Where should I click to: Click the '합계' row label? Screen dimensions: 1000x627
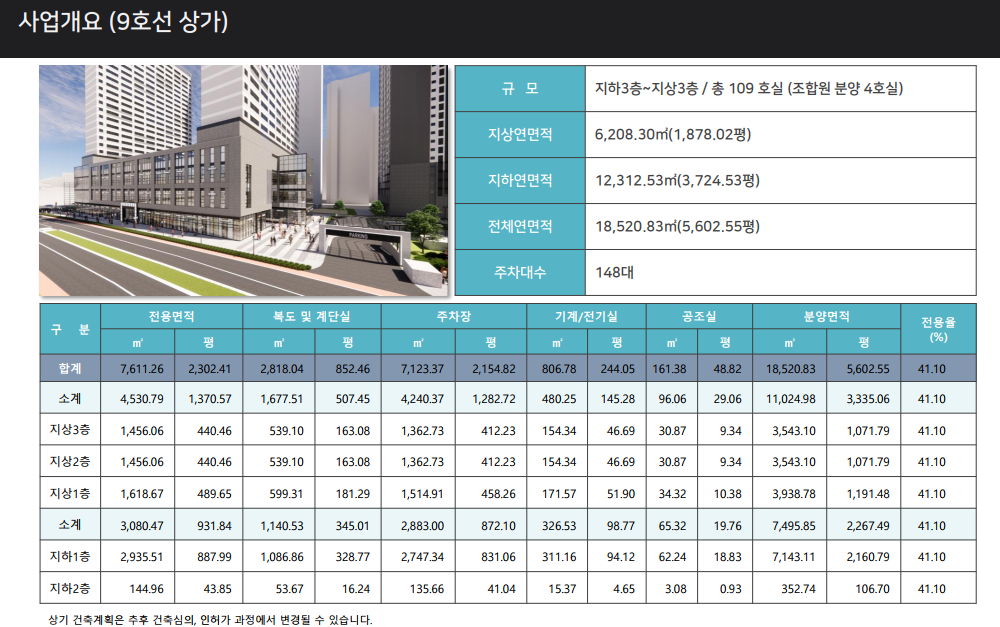pos(70,369)
